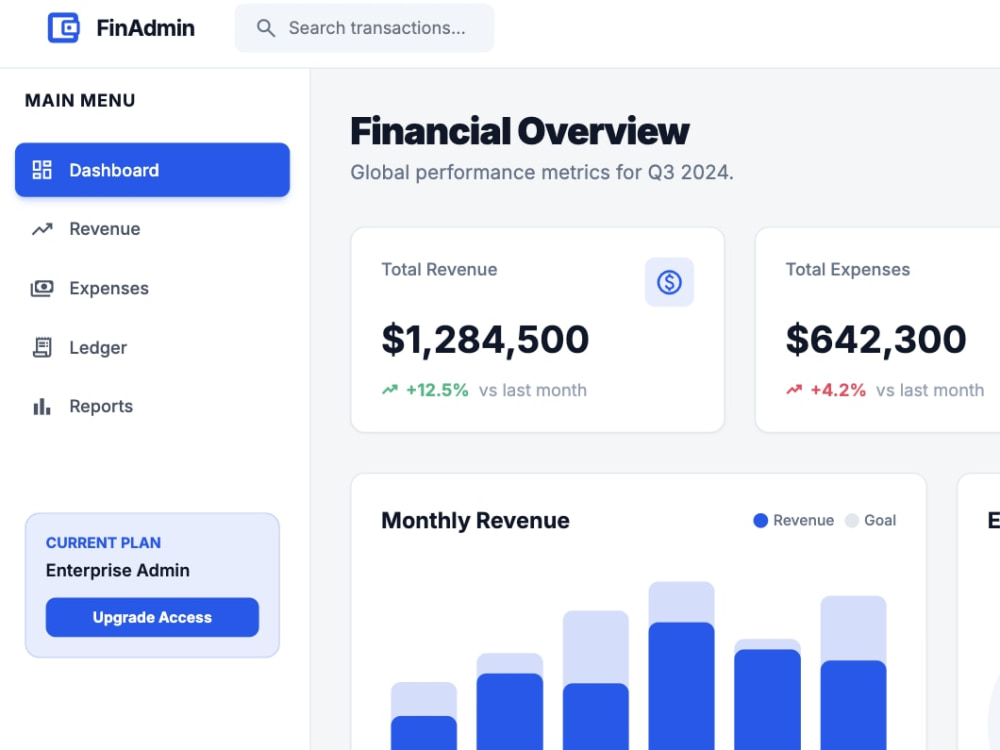Click the Expenses cash icon

tap(42, 288)
